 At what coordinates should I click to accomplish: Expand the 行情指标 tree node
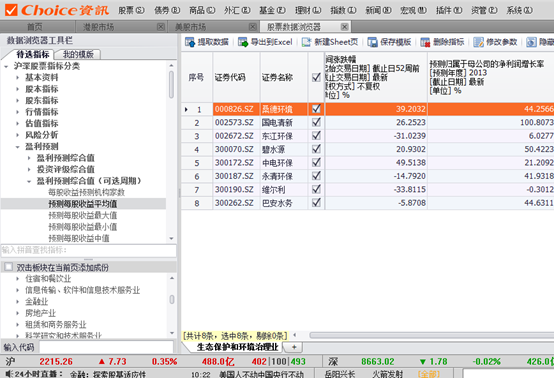tap(18, 112)
